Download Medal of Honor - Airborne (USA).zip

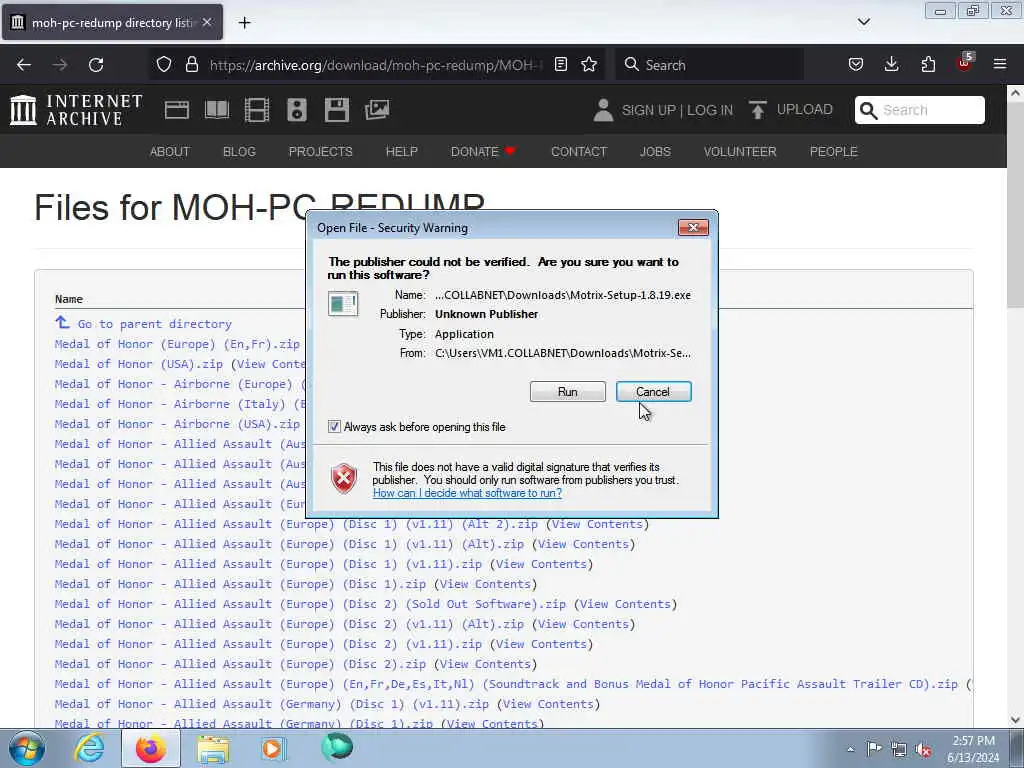tap(177, 424)
